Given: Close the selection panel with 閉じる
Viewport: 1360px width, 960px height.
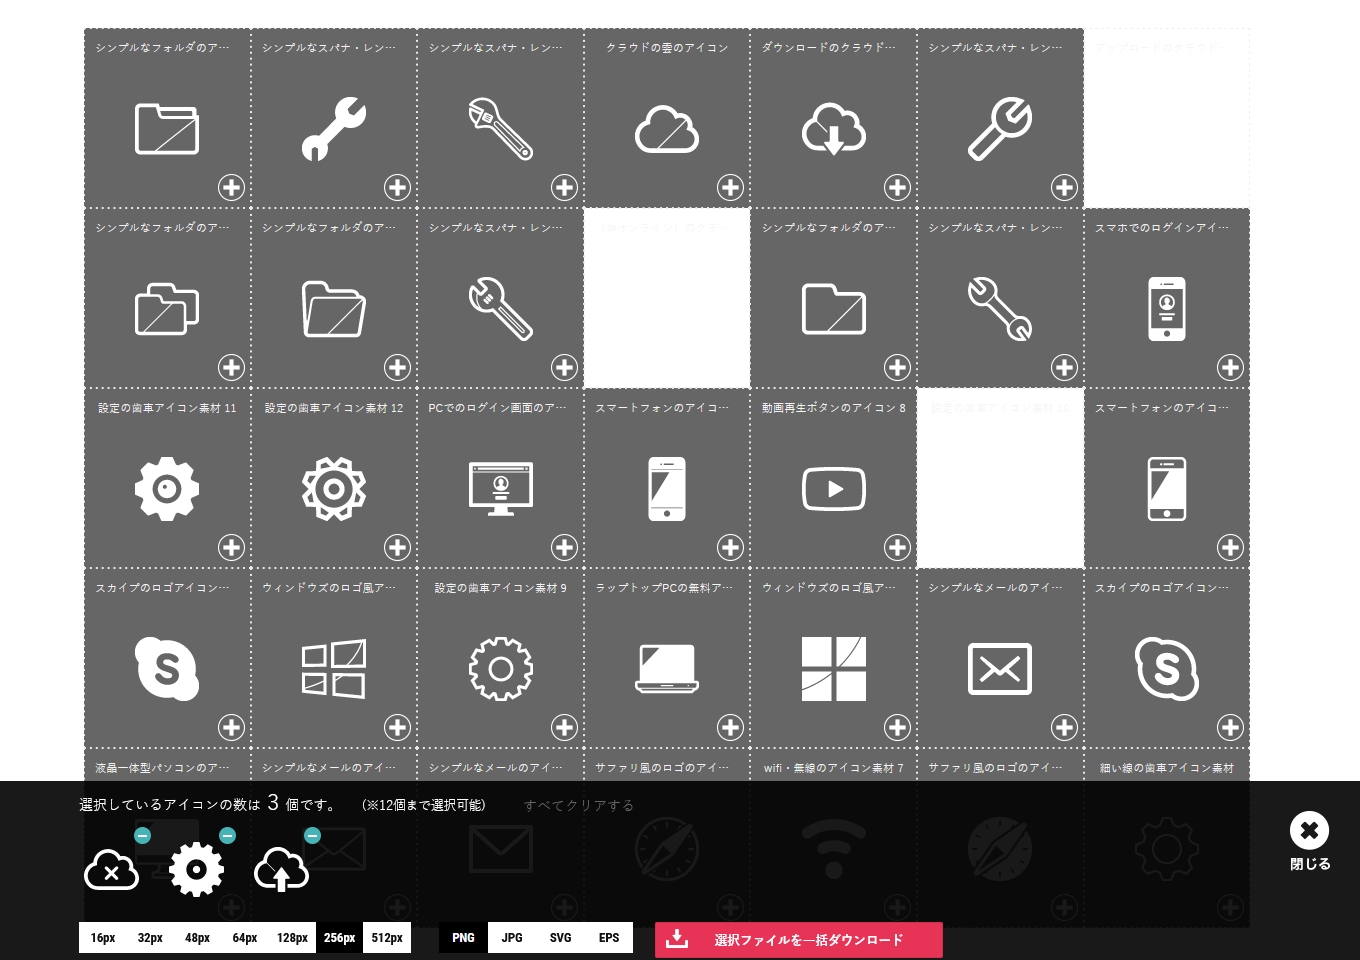Looking at the screenshot, I should point(1310,841).
